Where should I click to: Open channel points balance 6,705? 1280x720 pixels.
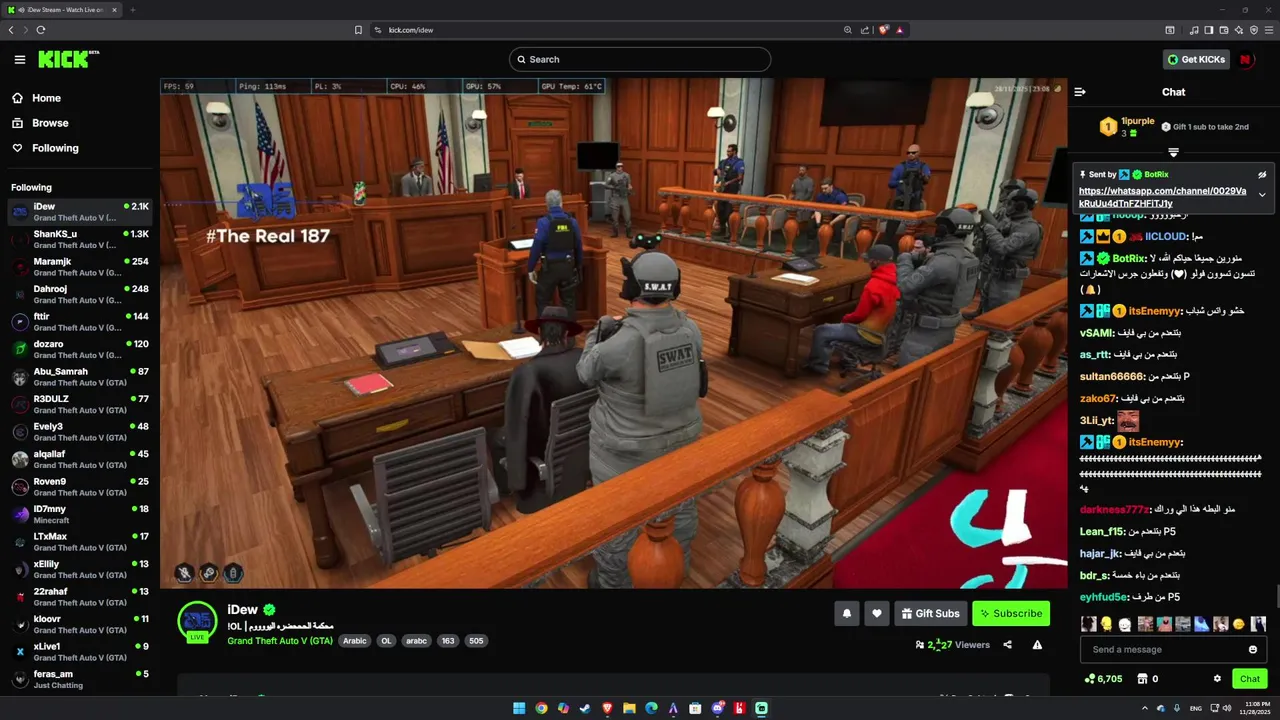coord(1103,679)
